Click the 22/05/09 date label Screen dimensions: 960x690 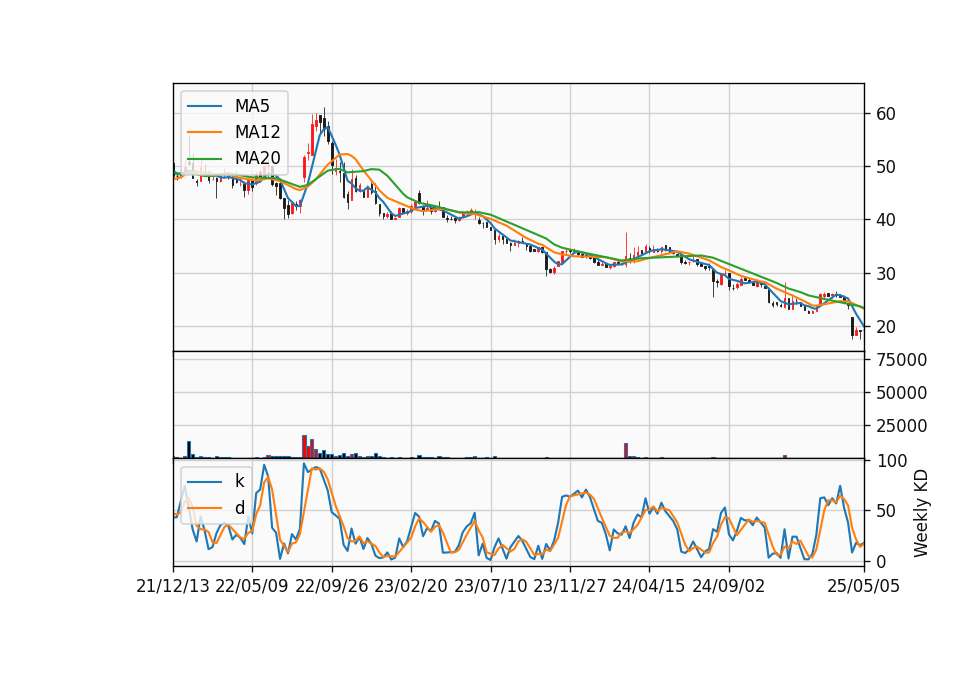point(252,586)
